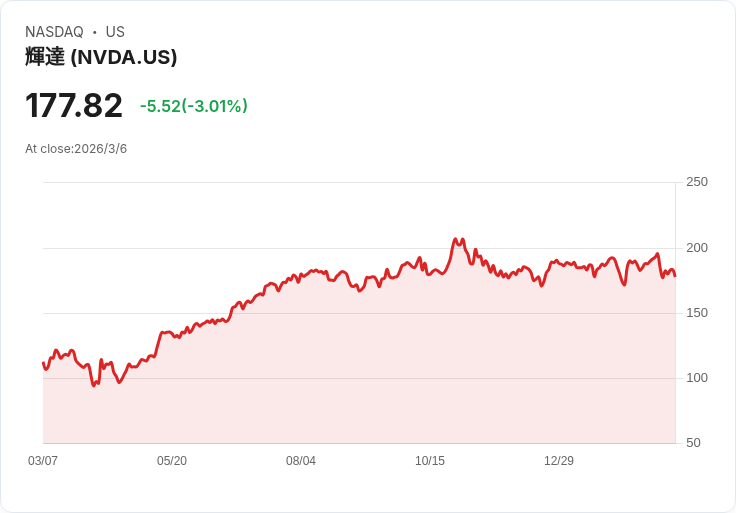Viewport: 736px width, 513px height.
Task: Click the NASDAQ exchange label
Action: click(54, 32)
